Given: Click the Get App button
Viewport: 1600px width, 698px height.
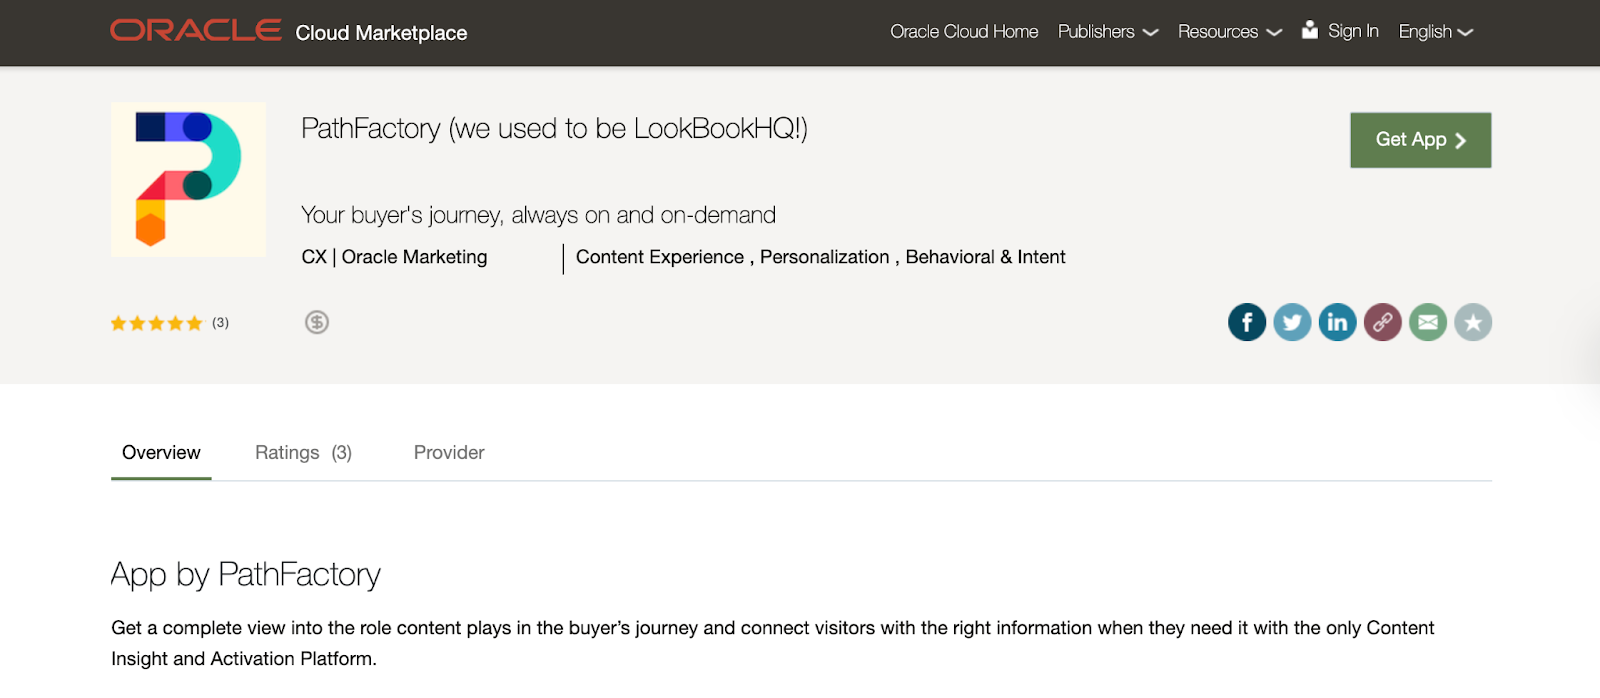Looking at the screenshot, I should (x=1421, y=140).
